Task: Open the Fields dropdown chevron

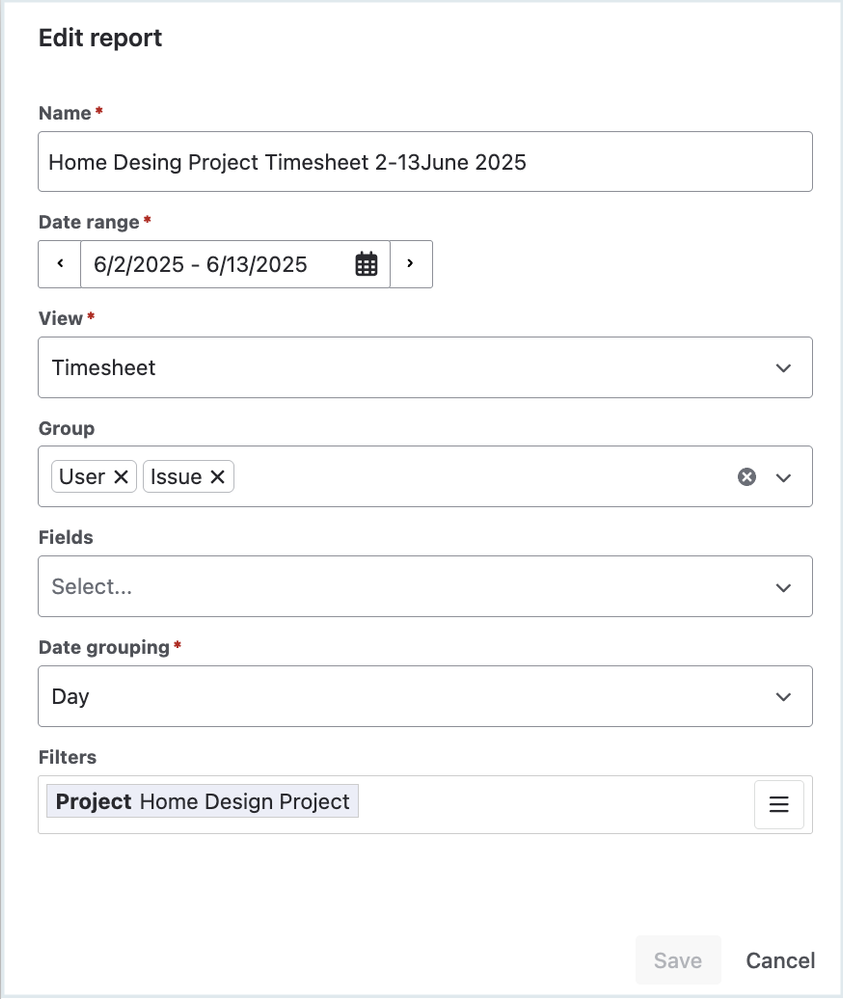Action: [x=783, y=587]
